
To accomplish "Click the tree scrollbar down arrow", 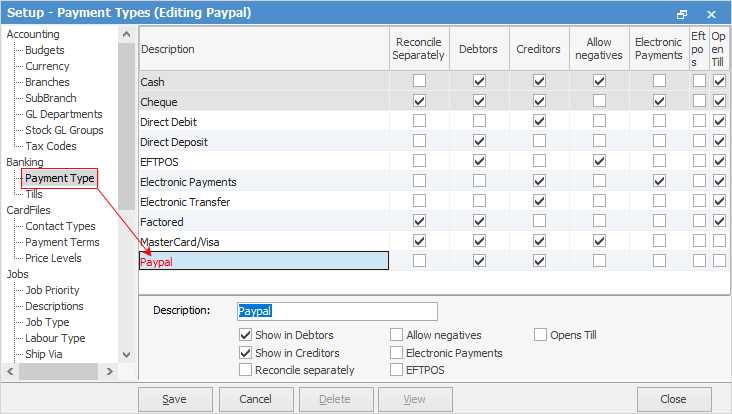I will tap(126, 355).
